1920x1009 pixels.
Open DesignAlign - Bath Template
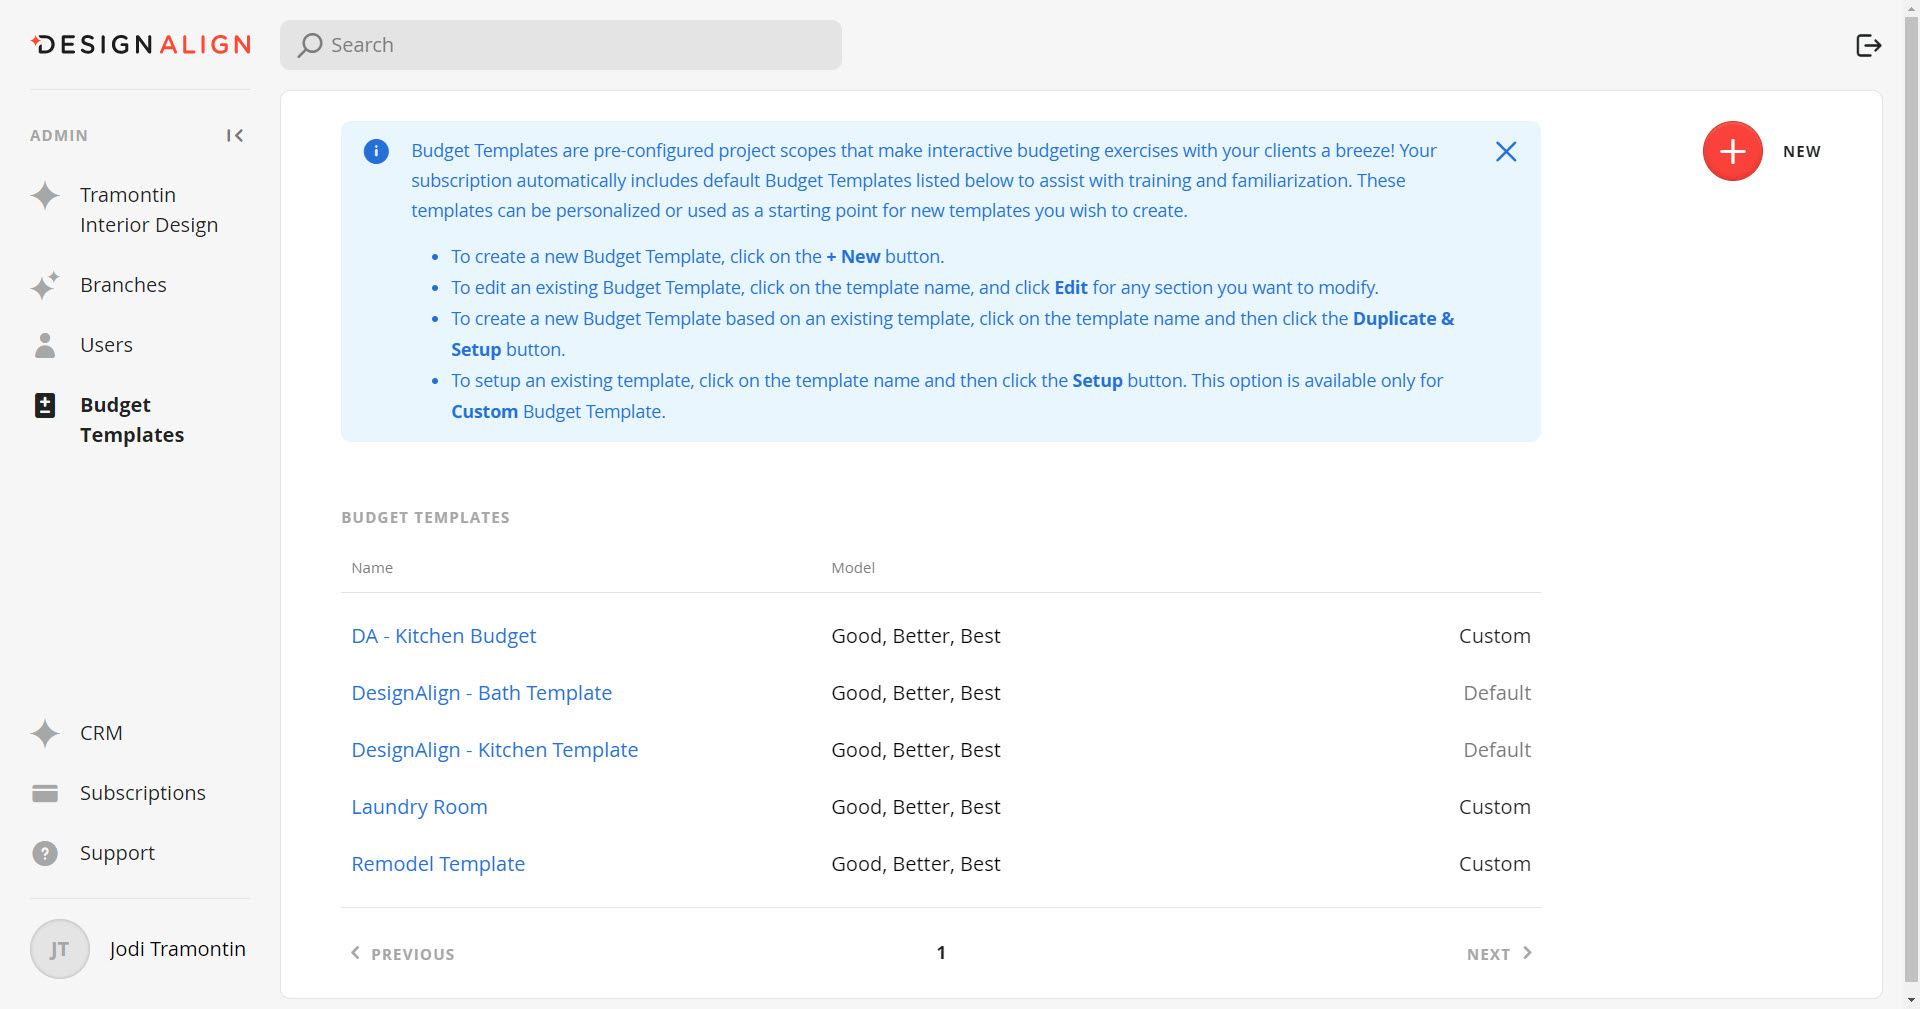click(x=481, y=693)
